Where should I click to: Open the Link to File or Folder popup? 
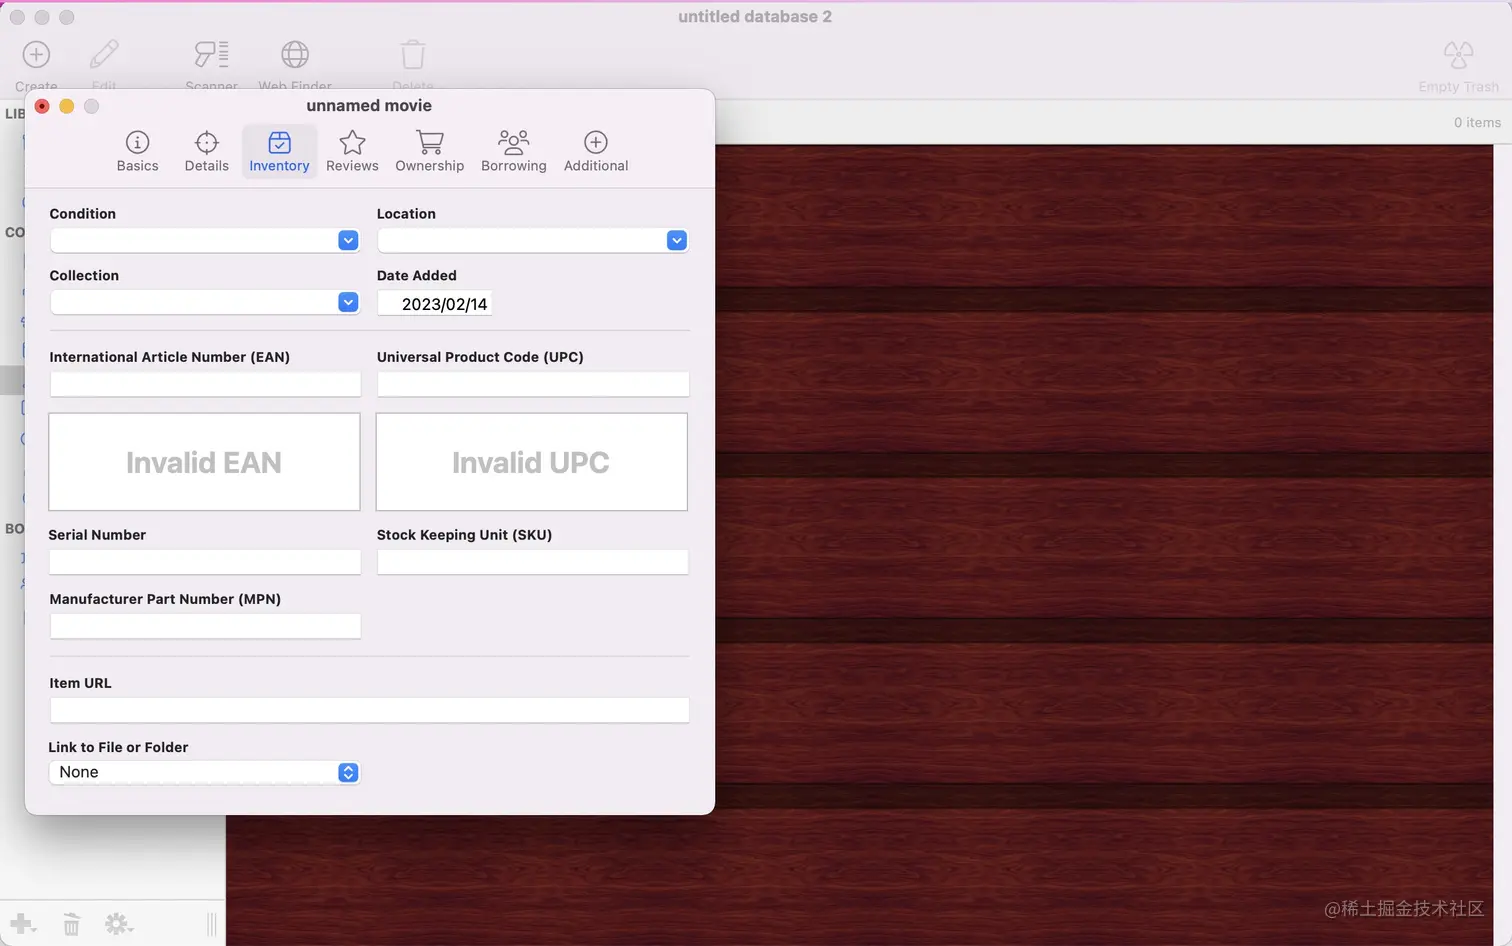(204, 772)
